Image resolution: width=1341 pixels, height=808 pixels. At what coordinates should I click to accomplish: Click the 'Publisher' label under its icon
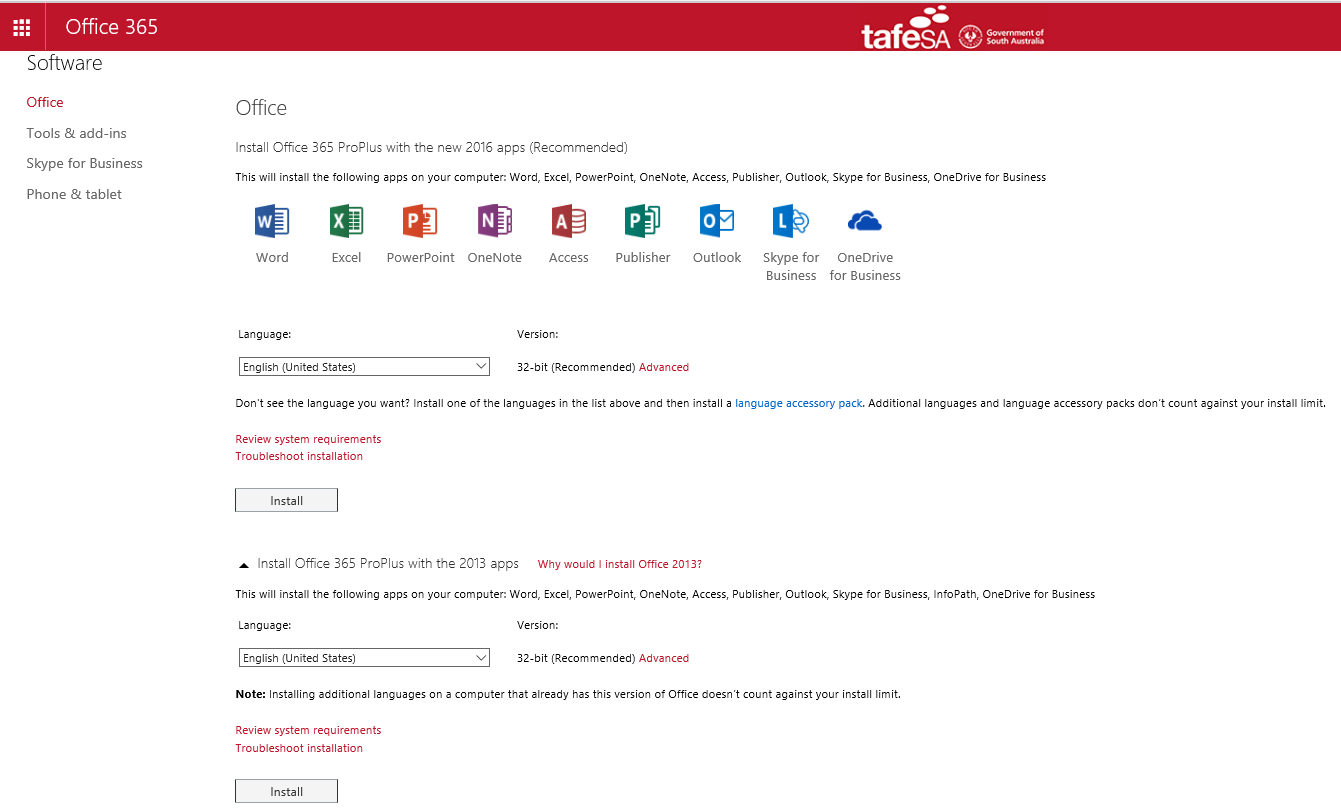643,257
